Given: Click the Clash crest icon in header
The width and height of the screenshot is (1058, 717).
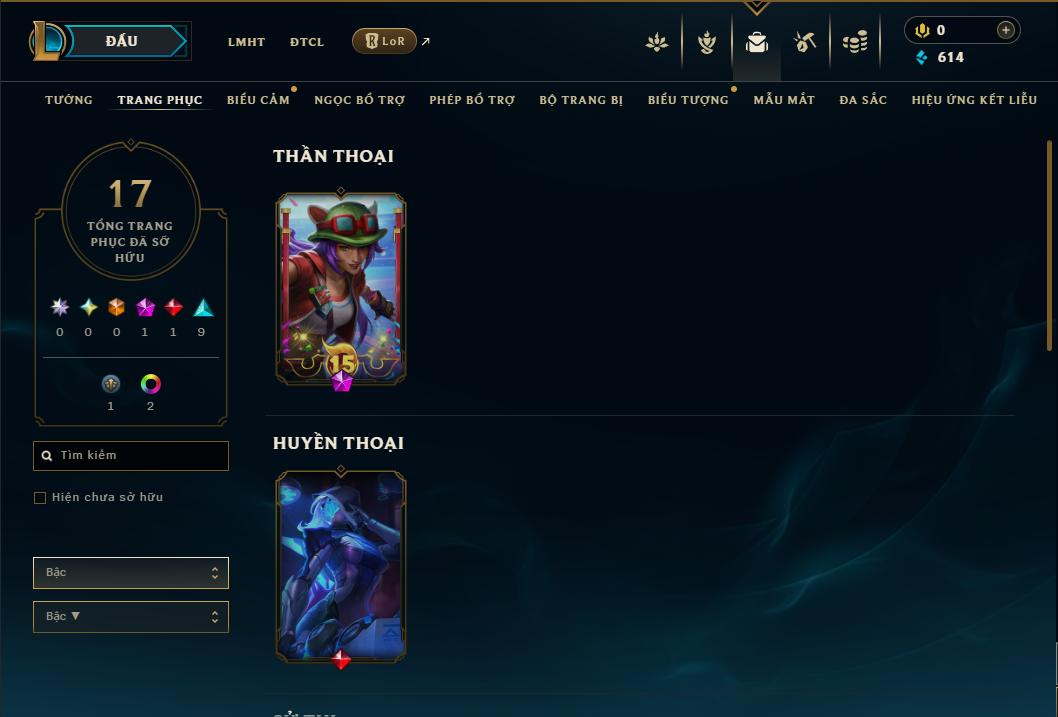Looking at the screenshot, I should 706,42.
